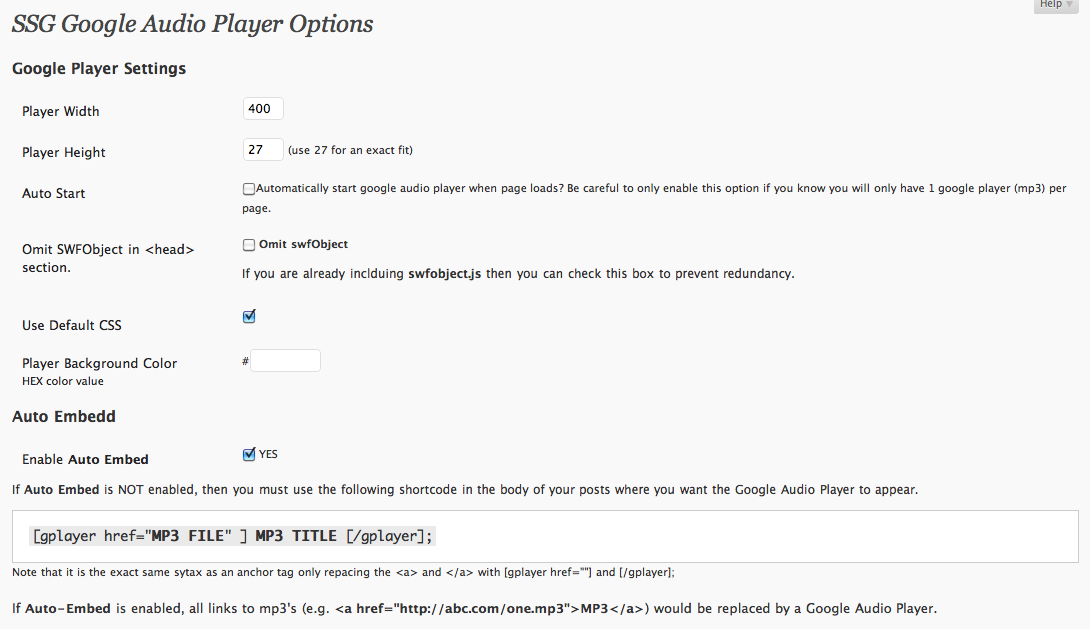Screen dimensions: 1090x629
Task: Uncheck the Use Default CSS checkbox
Action: point(249,316)
